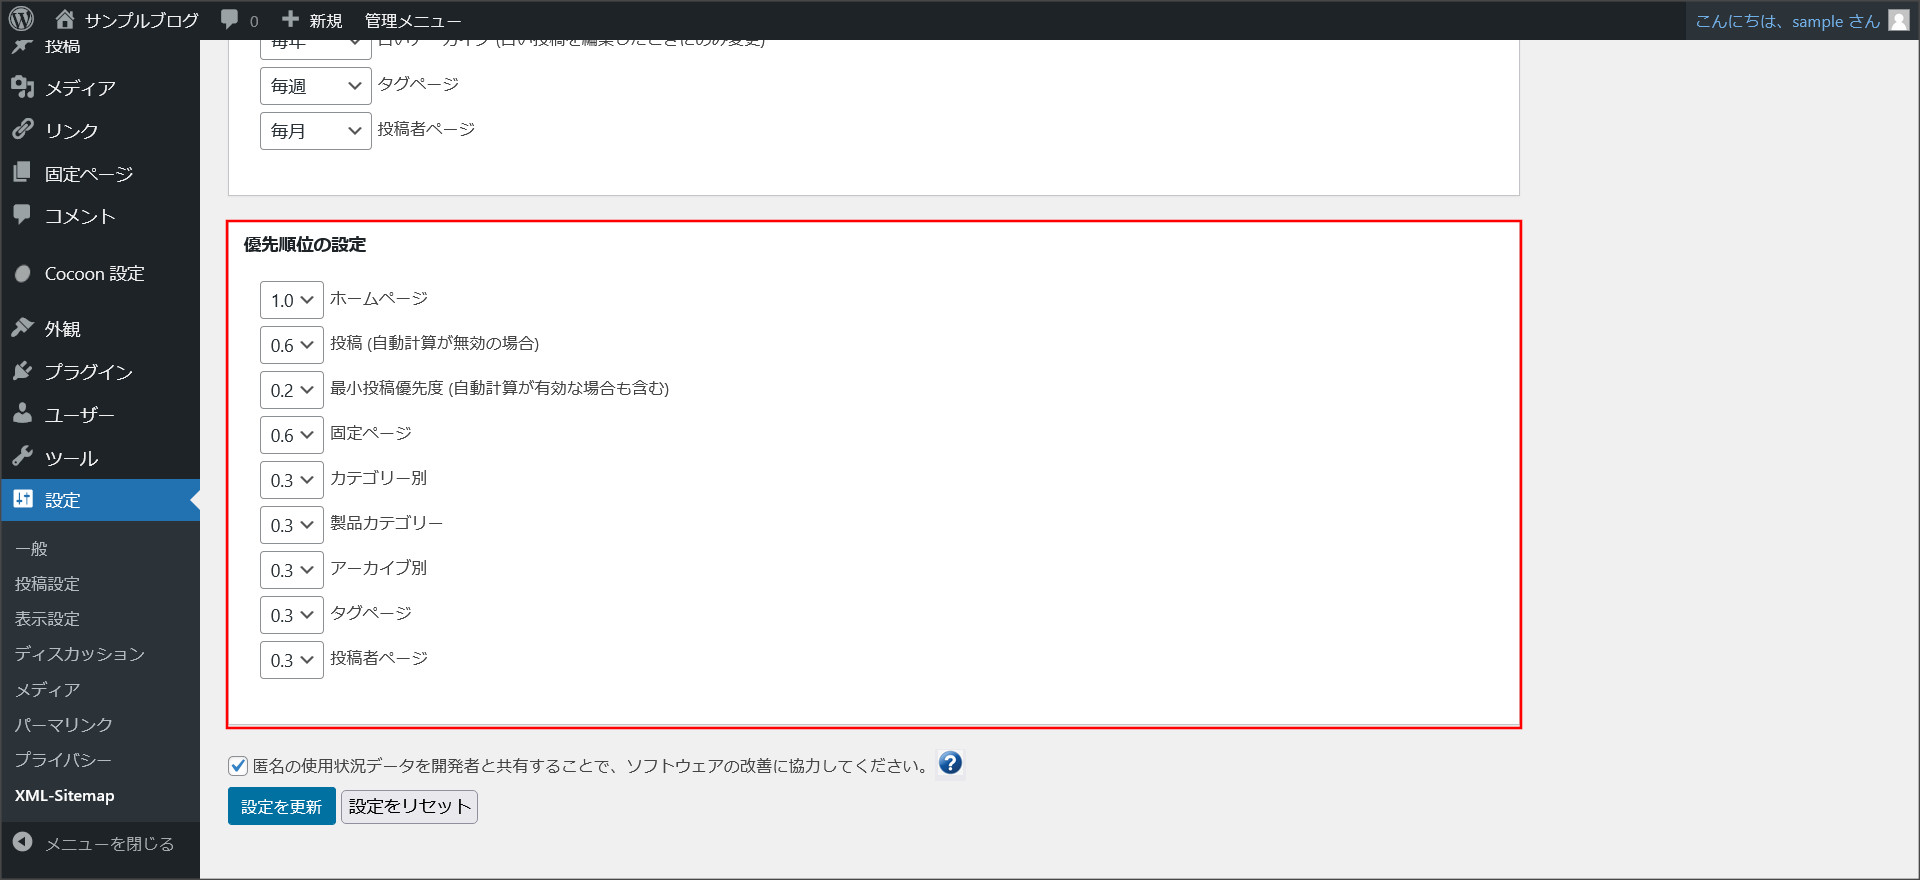1920x880 pixels.
Task: Click the メディア sidebar icon
Action: click(23, 87)
